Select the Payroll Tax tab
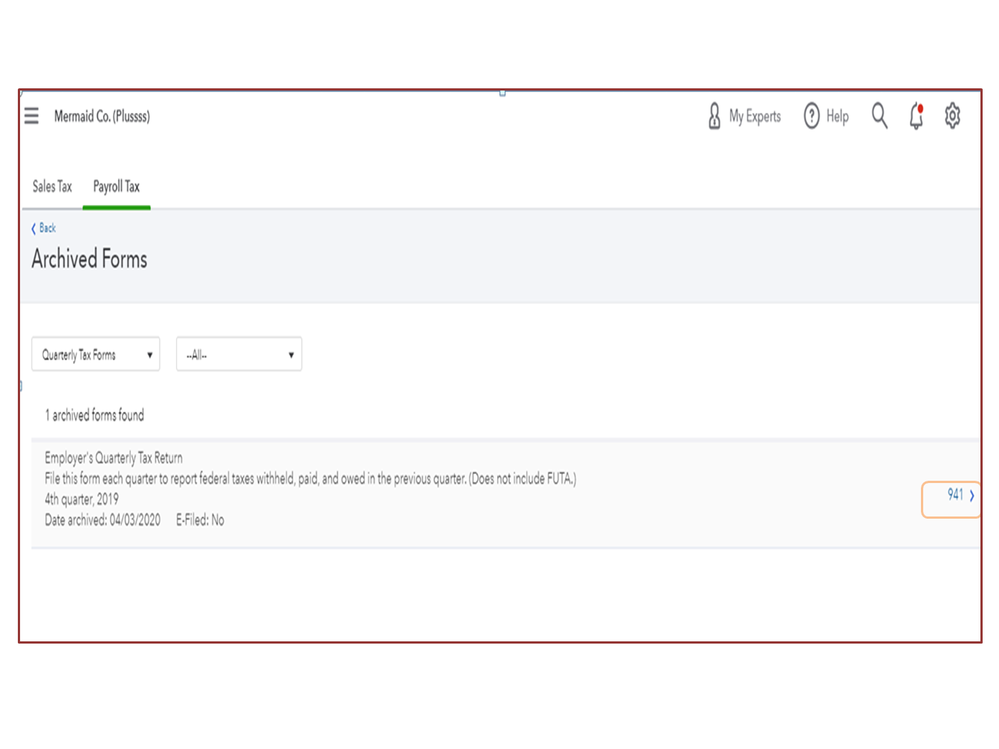Screen dimensions: 999x749 (x=116, y=187)
